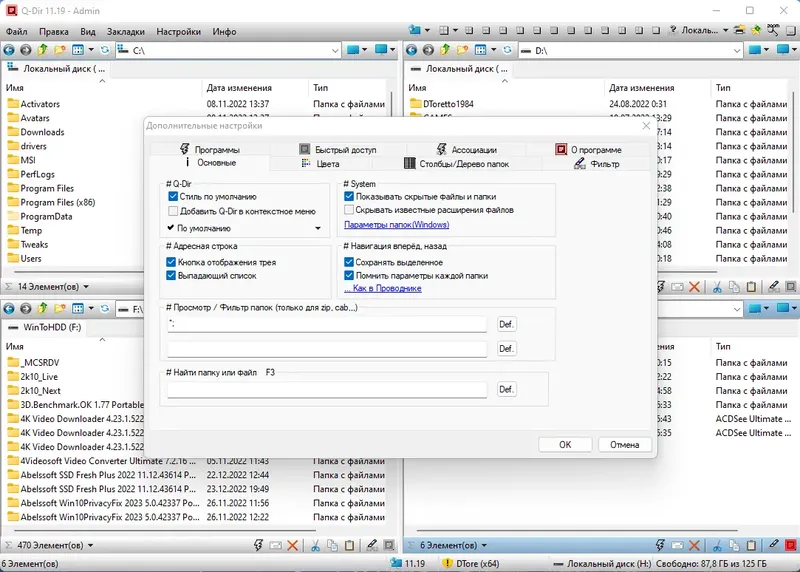Click the question mark help icon in toolbar

pos(672,30)
